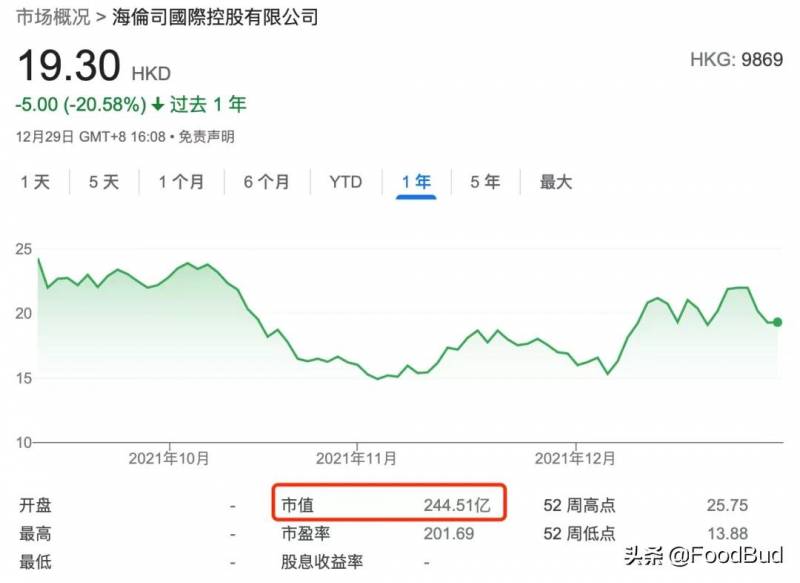Click the stock price 19.30
Screen dimensions: 800x583
(x=69, y=66)
